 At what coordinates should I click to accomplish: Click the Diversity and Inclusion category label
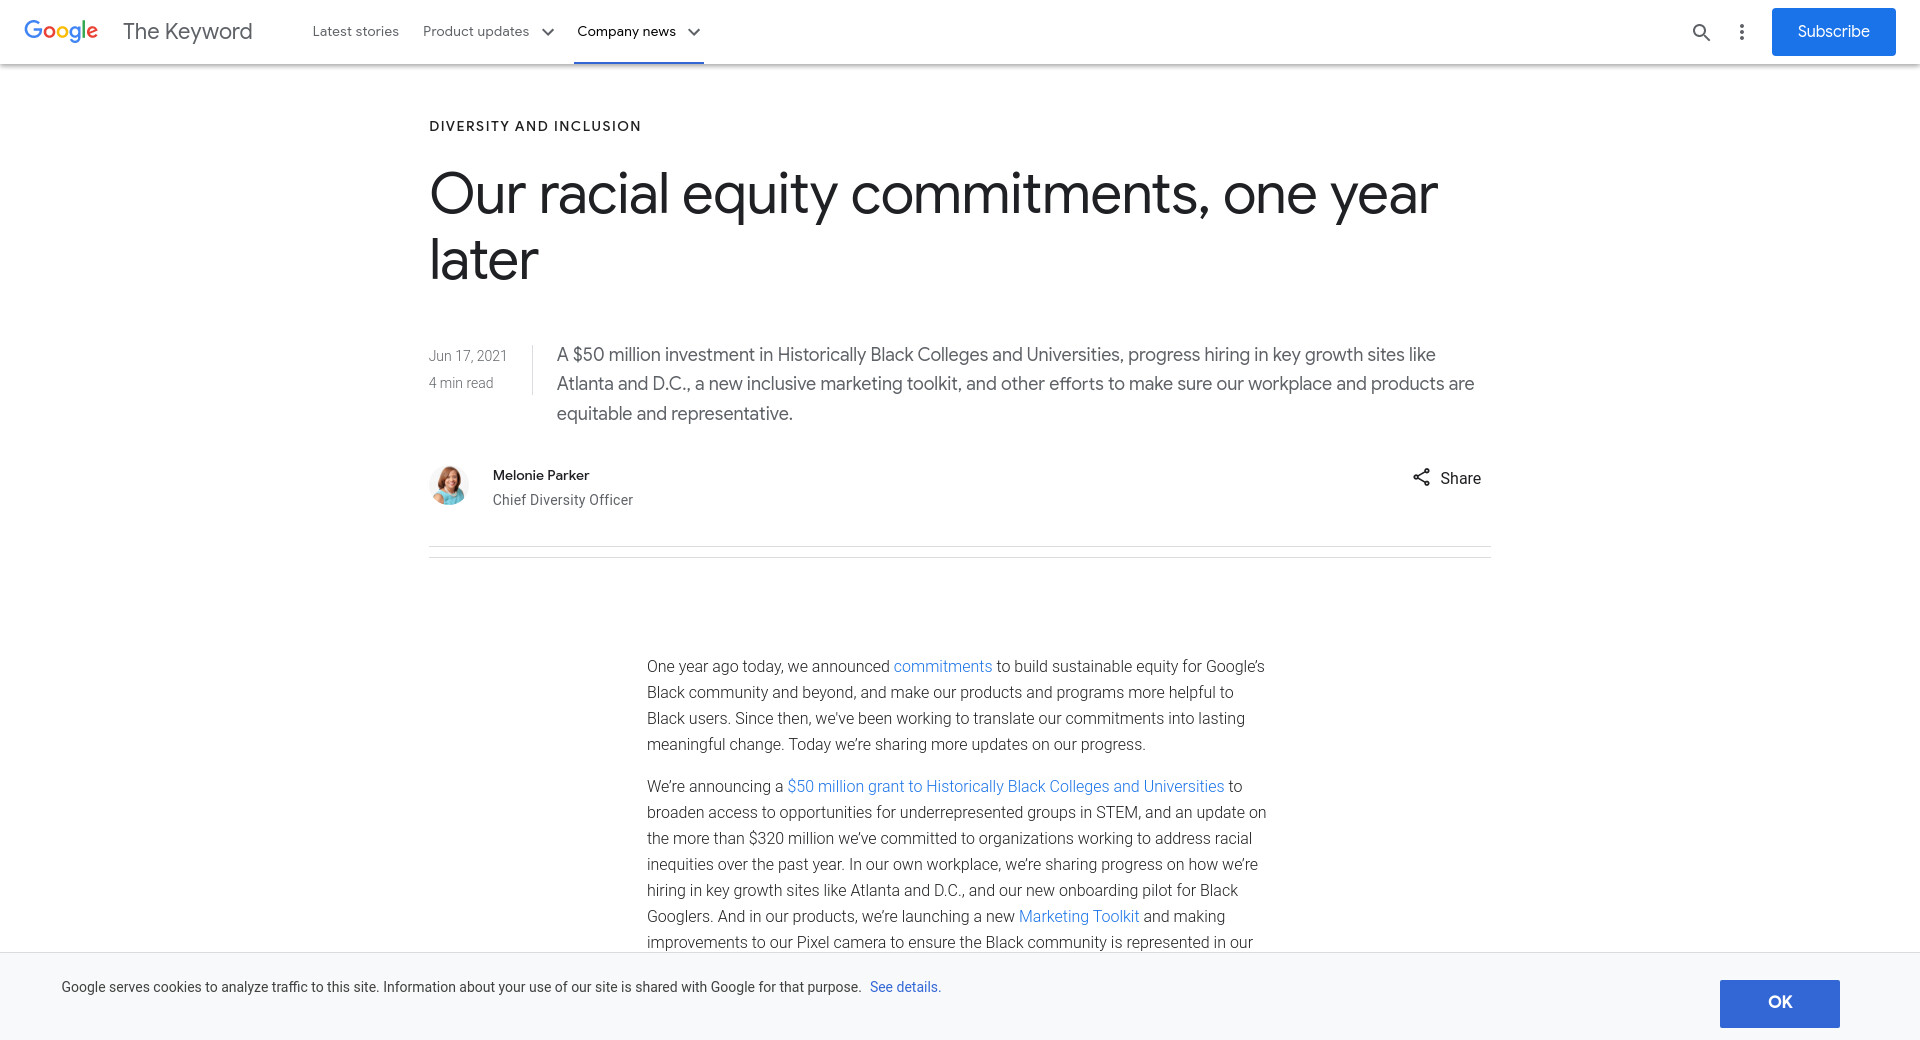point(535,126)
